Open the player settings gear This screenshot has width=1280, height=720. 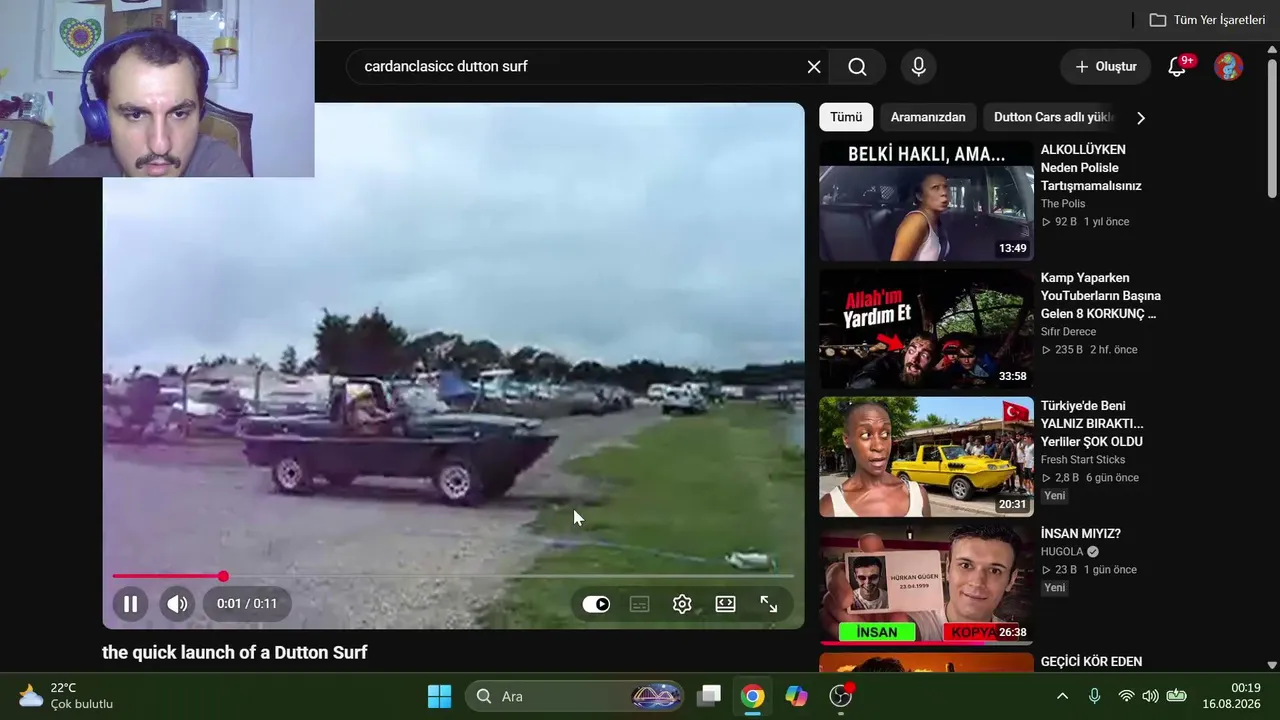[x=682, y=604]
